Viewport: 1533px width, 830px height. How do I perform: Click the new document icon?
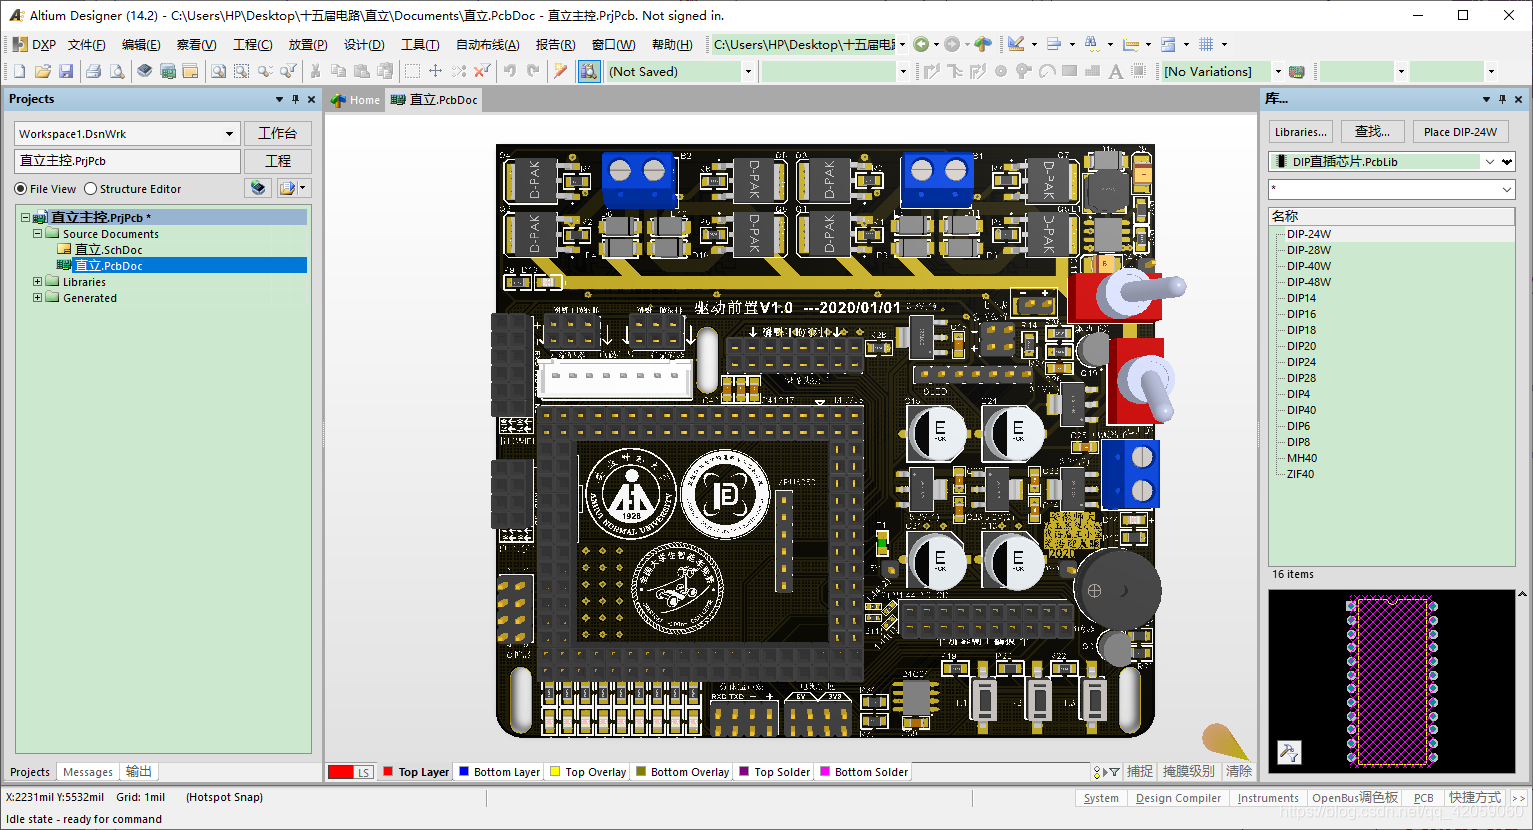coord(19,71)
